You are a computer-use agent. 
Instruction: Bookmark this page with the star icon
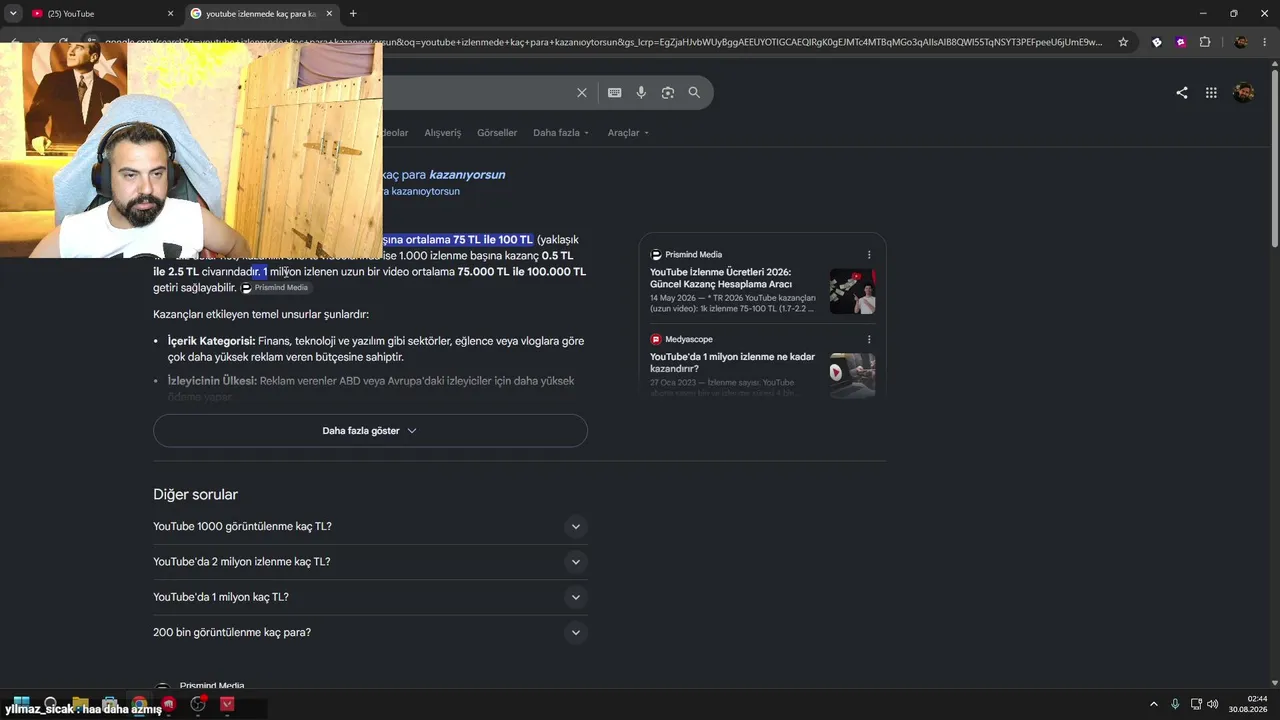tap(1123, 42)
